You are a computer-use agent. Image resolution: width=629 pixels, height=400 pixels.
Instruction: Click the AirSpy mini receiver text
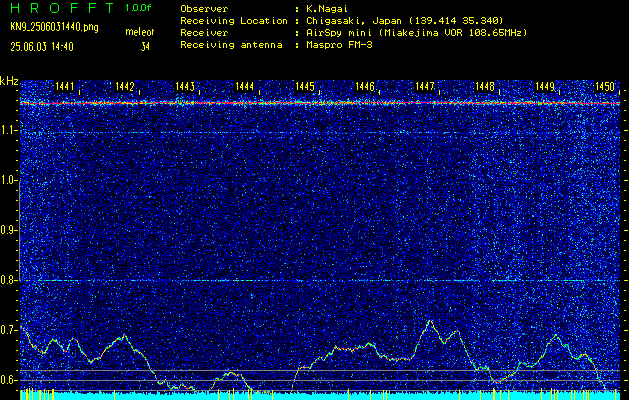[x=416, y=33]
